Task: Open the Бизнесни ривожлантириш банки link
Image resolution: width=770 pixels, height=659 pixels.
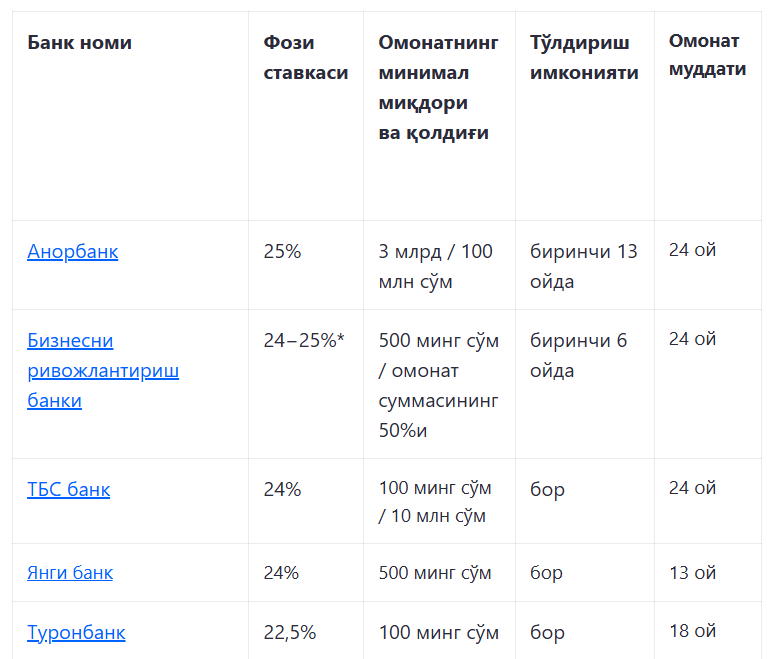Action: [x=103, y=371]
